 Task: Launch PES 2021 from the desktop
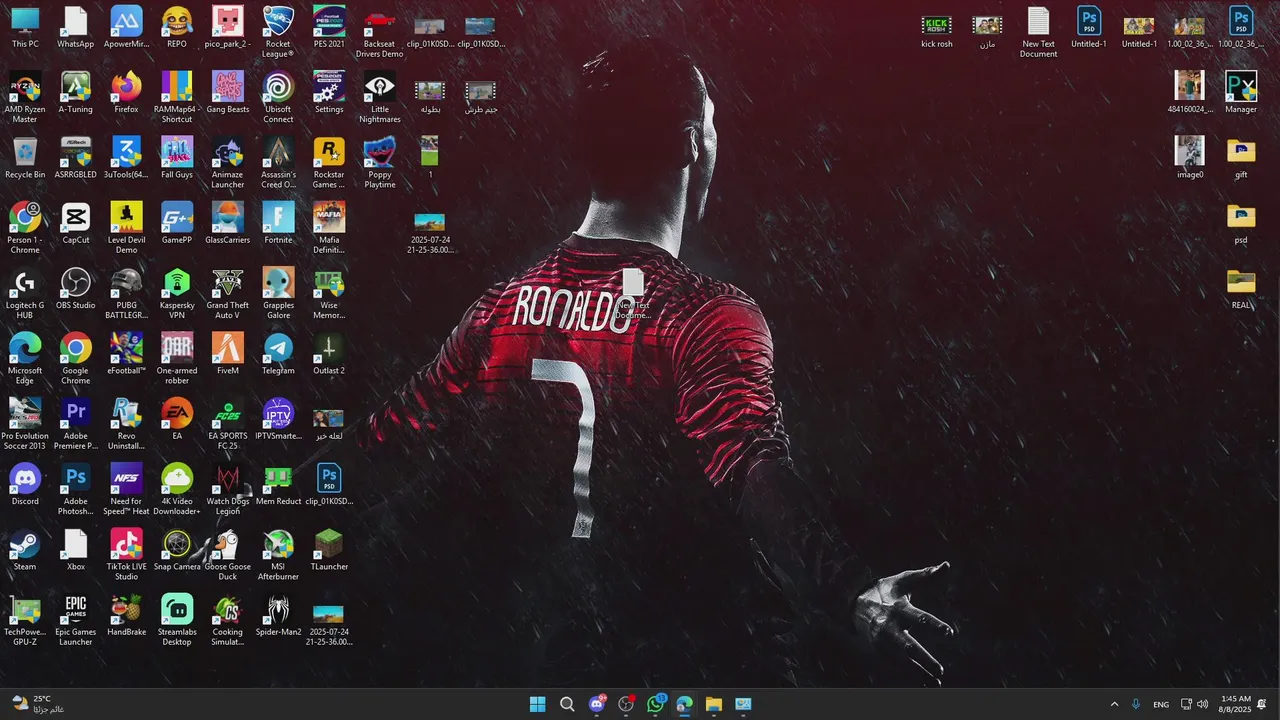(x=329, y=27)
